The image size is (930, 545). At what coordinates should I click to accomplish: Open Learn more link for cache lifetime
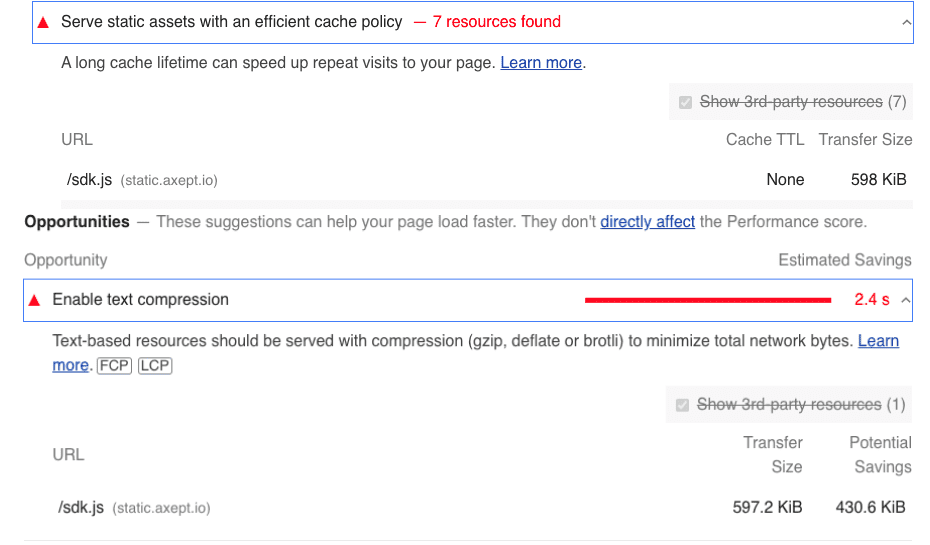click(541, 62)
